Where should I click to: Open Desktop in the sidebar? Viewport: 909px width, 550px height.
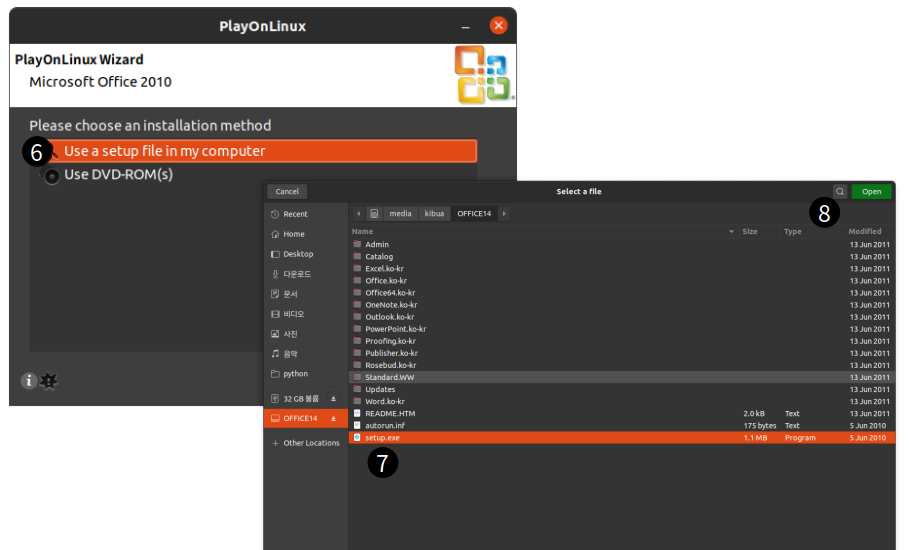(x=306, y=254)
